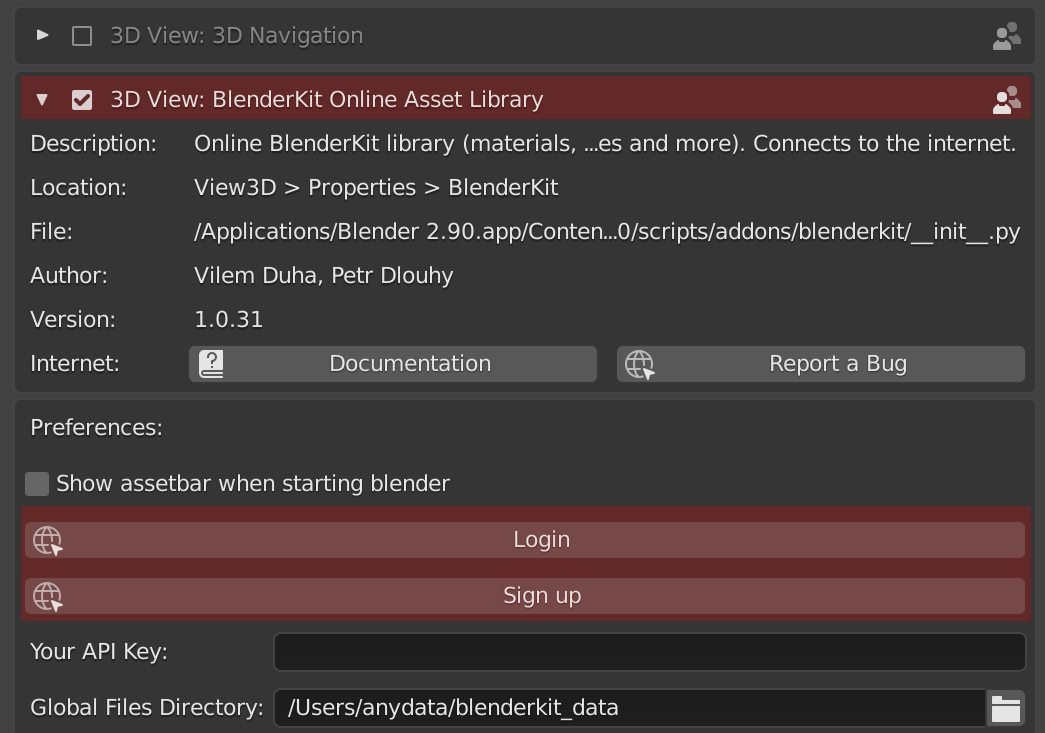Click the globe icon on Report a Bug
The image size is (1045, 733).
tap(640, 364)
